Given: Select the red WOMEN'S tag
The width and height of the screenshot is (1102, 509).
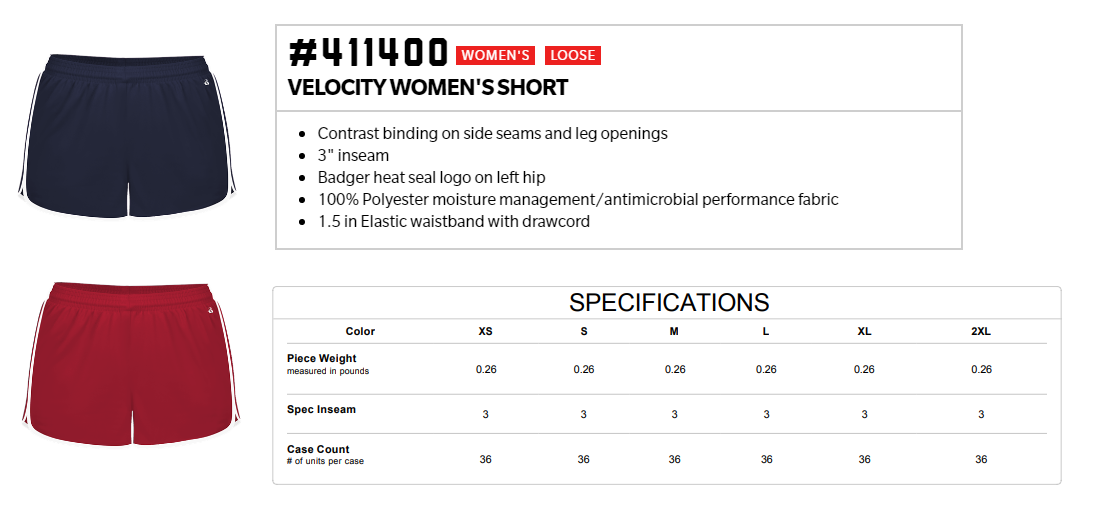Looking at the screenshot, I should click(x=495, y=56).
